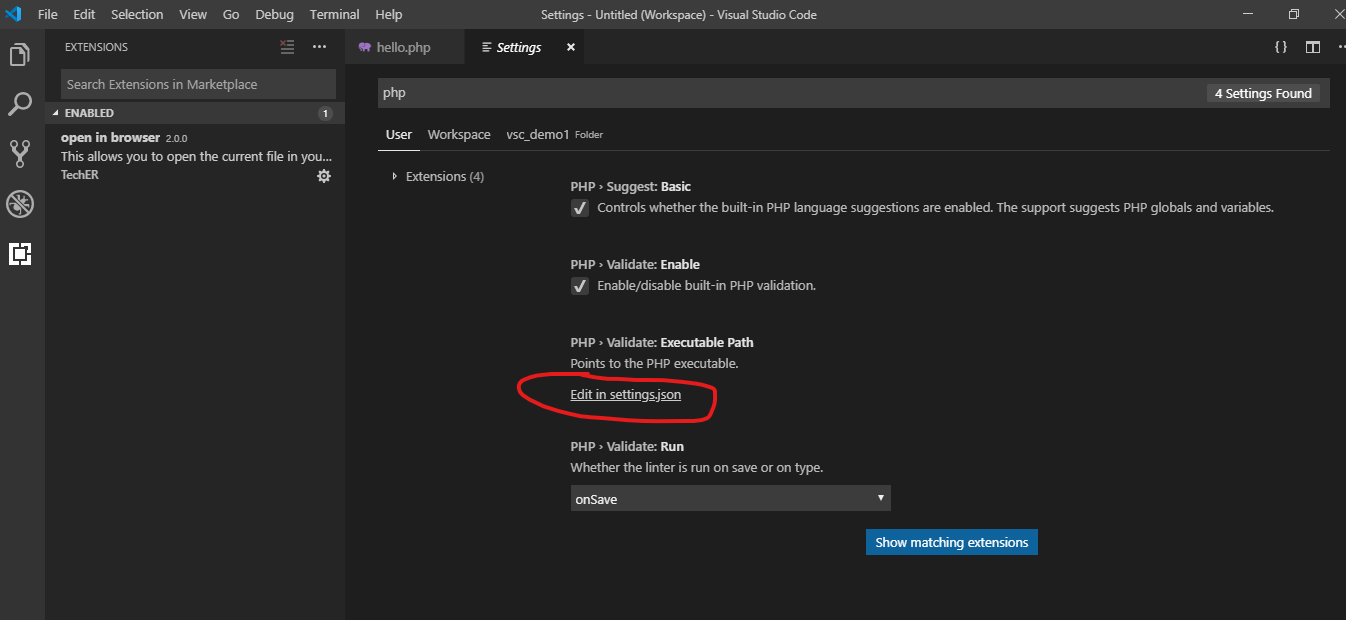Open the PHP Validate Run onSave dropdown
1346x620 pixels.
[x=731, y=498]
